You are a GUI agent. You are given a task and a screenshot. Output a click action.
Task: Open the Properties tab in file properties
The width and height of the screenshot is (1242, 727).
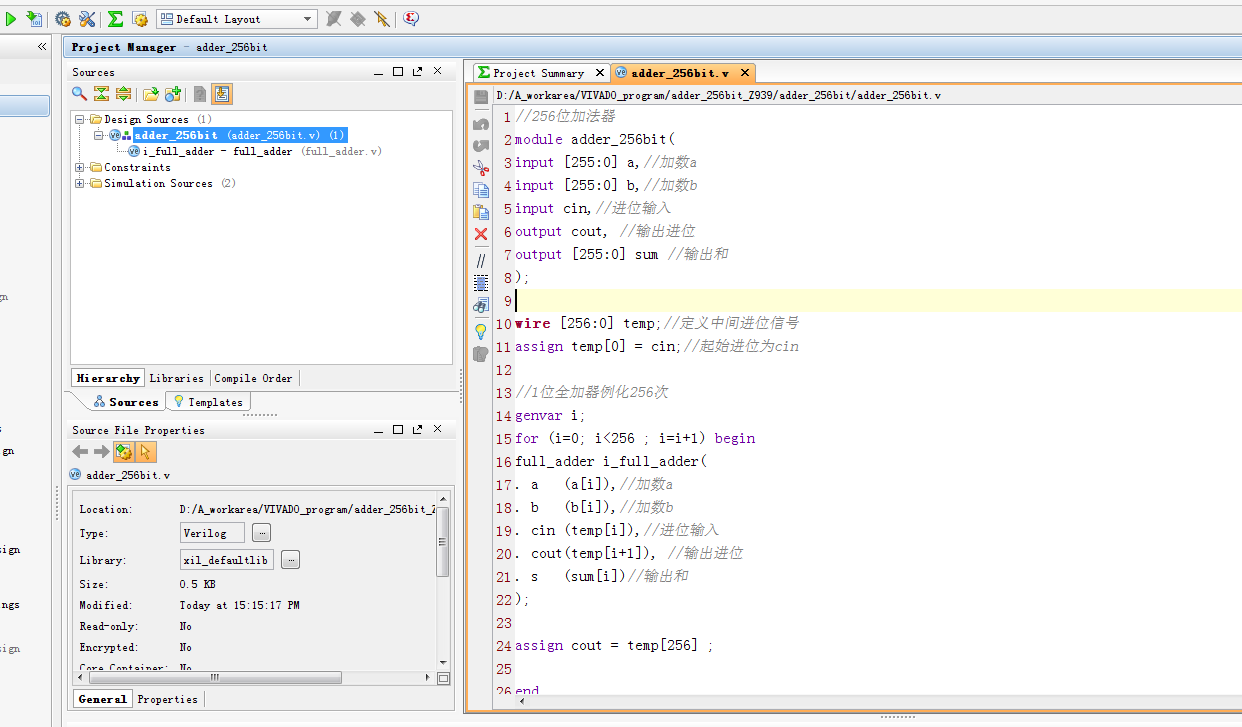(168, 699)
